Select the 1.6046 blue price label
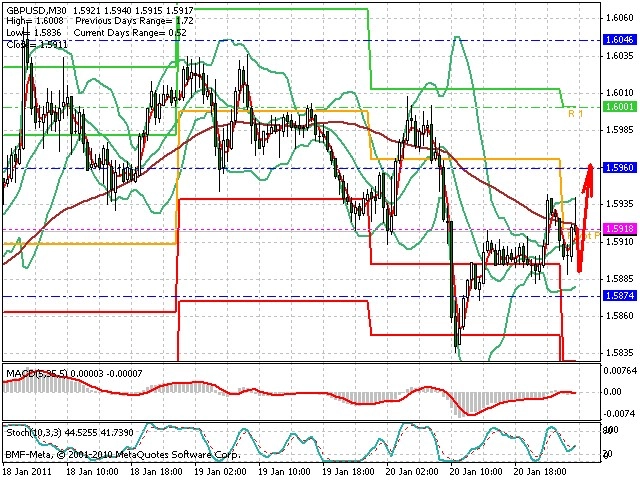This screenshot has width=640, height=480. pyautogui.click(x=620, y=40)
